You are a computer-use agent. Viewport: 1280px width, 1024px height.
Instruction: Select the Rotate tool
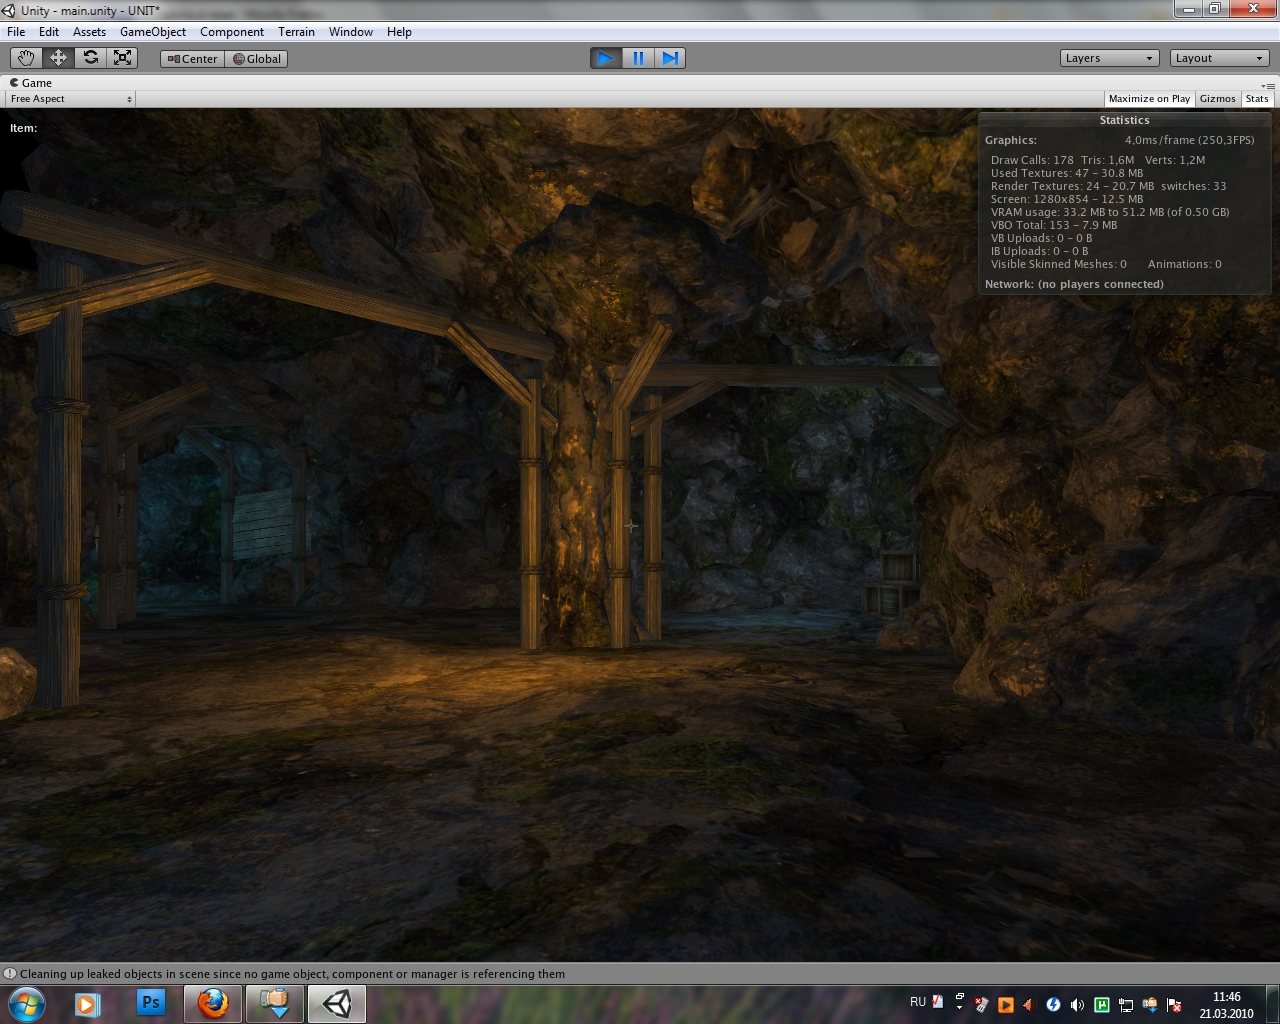pyautogui.click(x=91, y=58)
